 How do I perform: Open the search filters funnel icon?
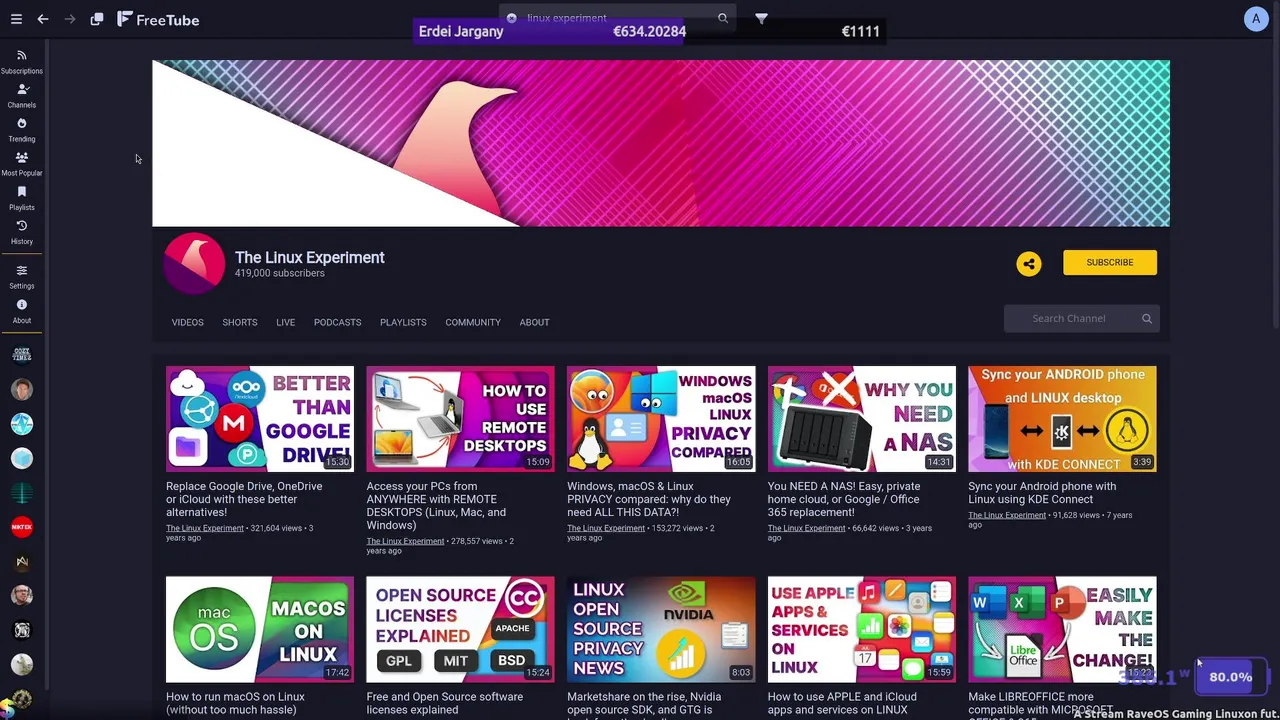pos(761,18)
